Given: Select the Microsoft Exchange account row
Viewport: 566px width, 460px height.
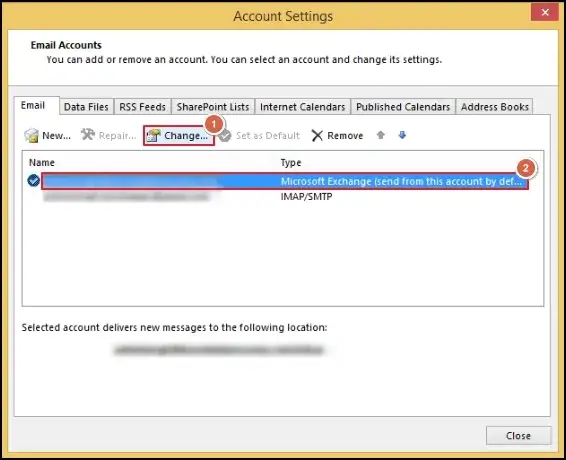Looking at the screenshot, I should click(285, 181).
